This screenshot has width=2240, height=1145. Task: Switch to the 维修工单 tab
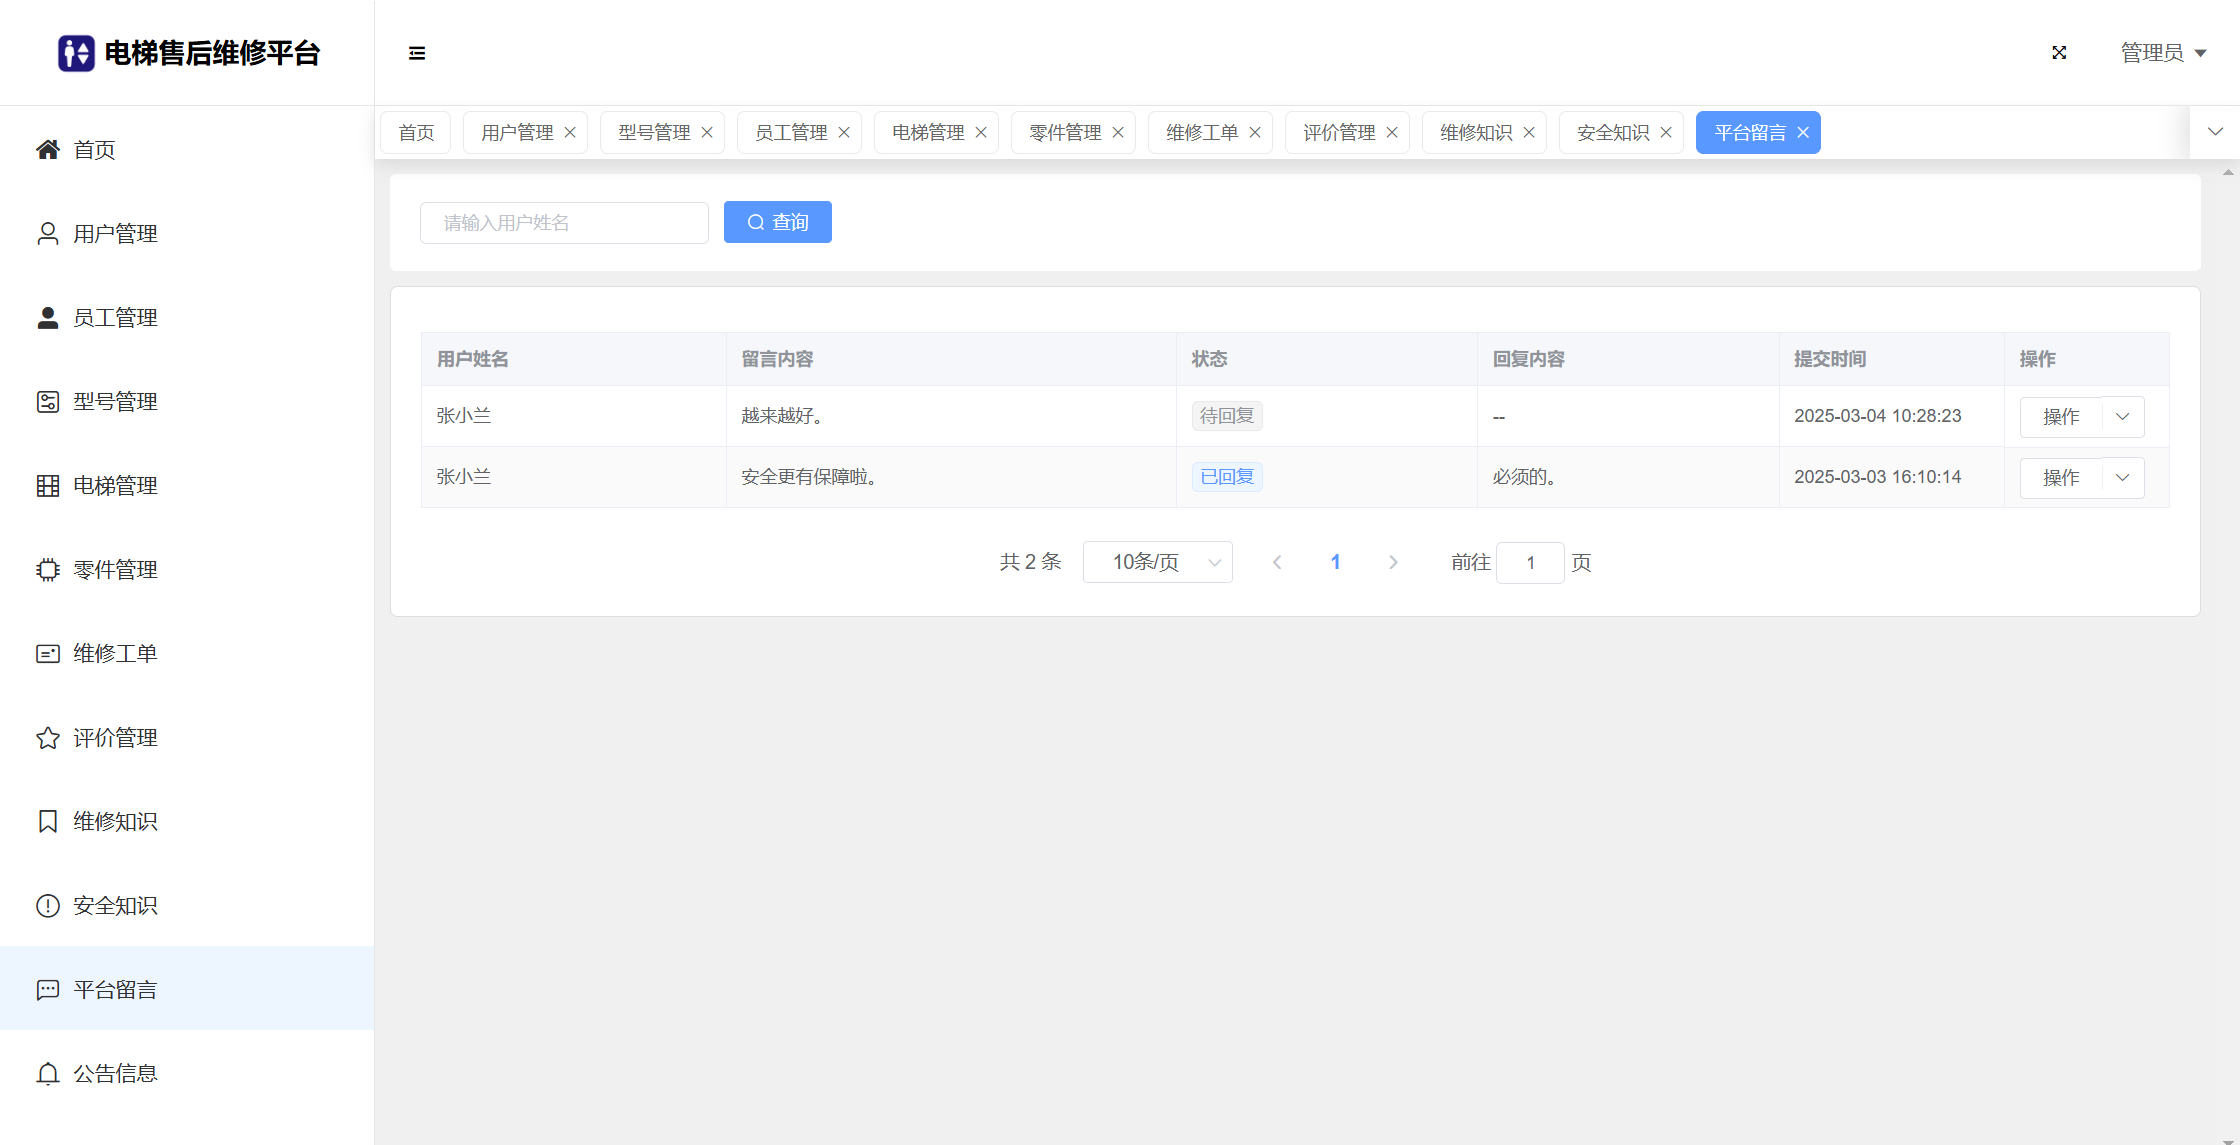pyautogui.click(x=1201, y=133)
